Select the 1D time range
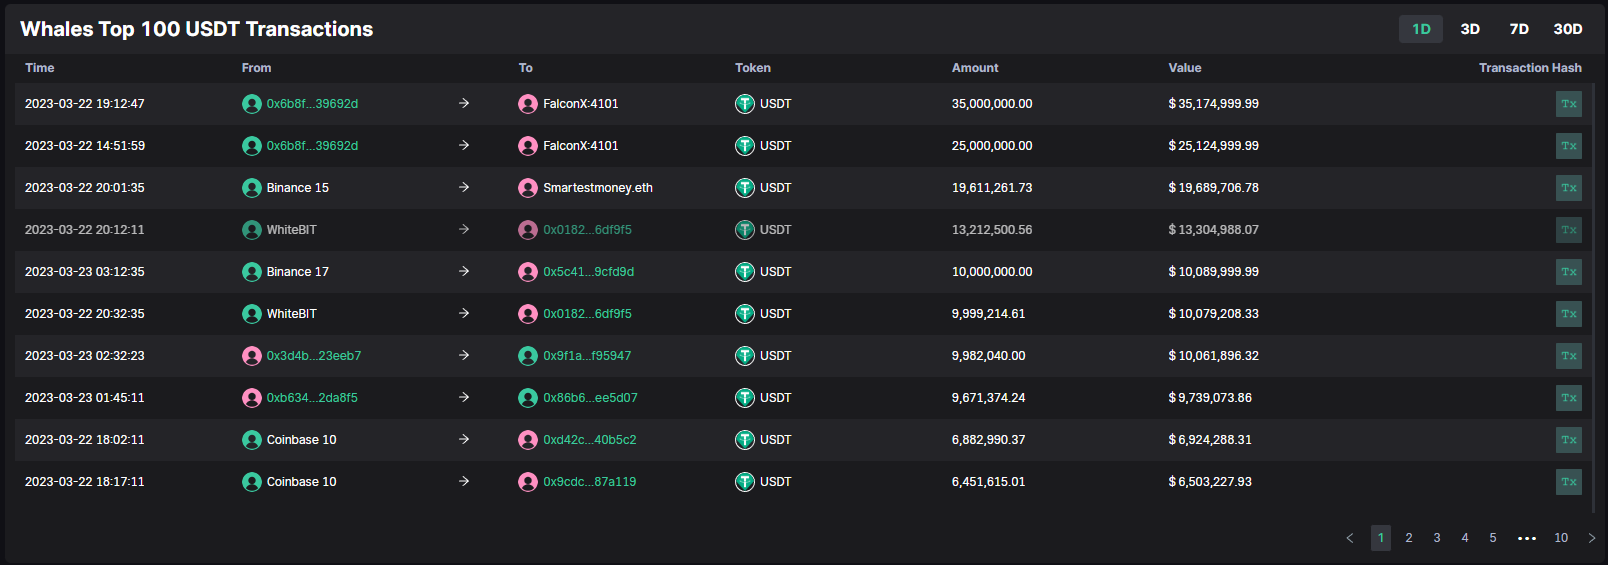This screenshot has width=1608, height=565. point(1421,29)
